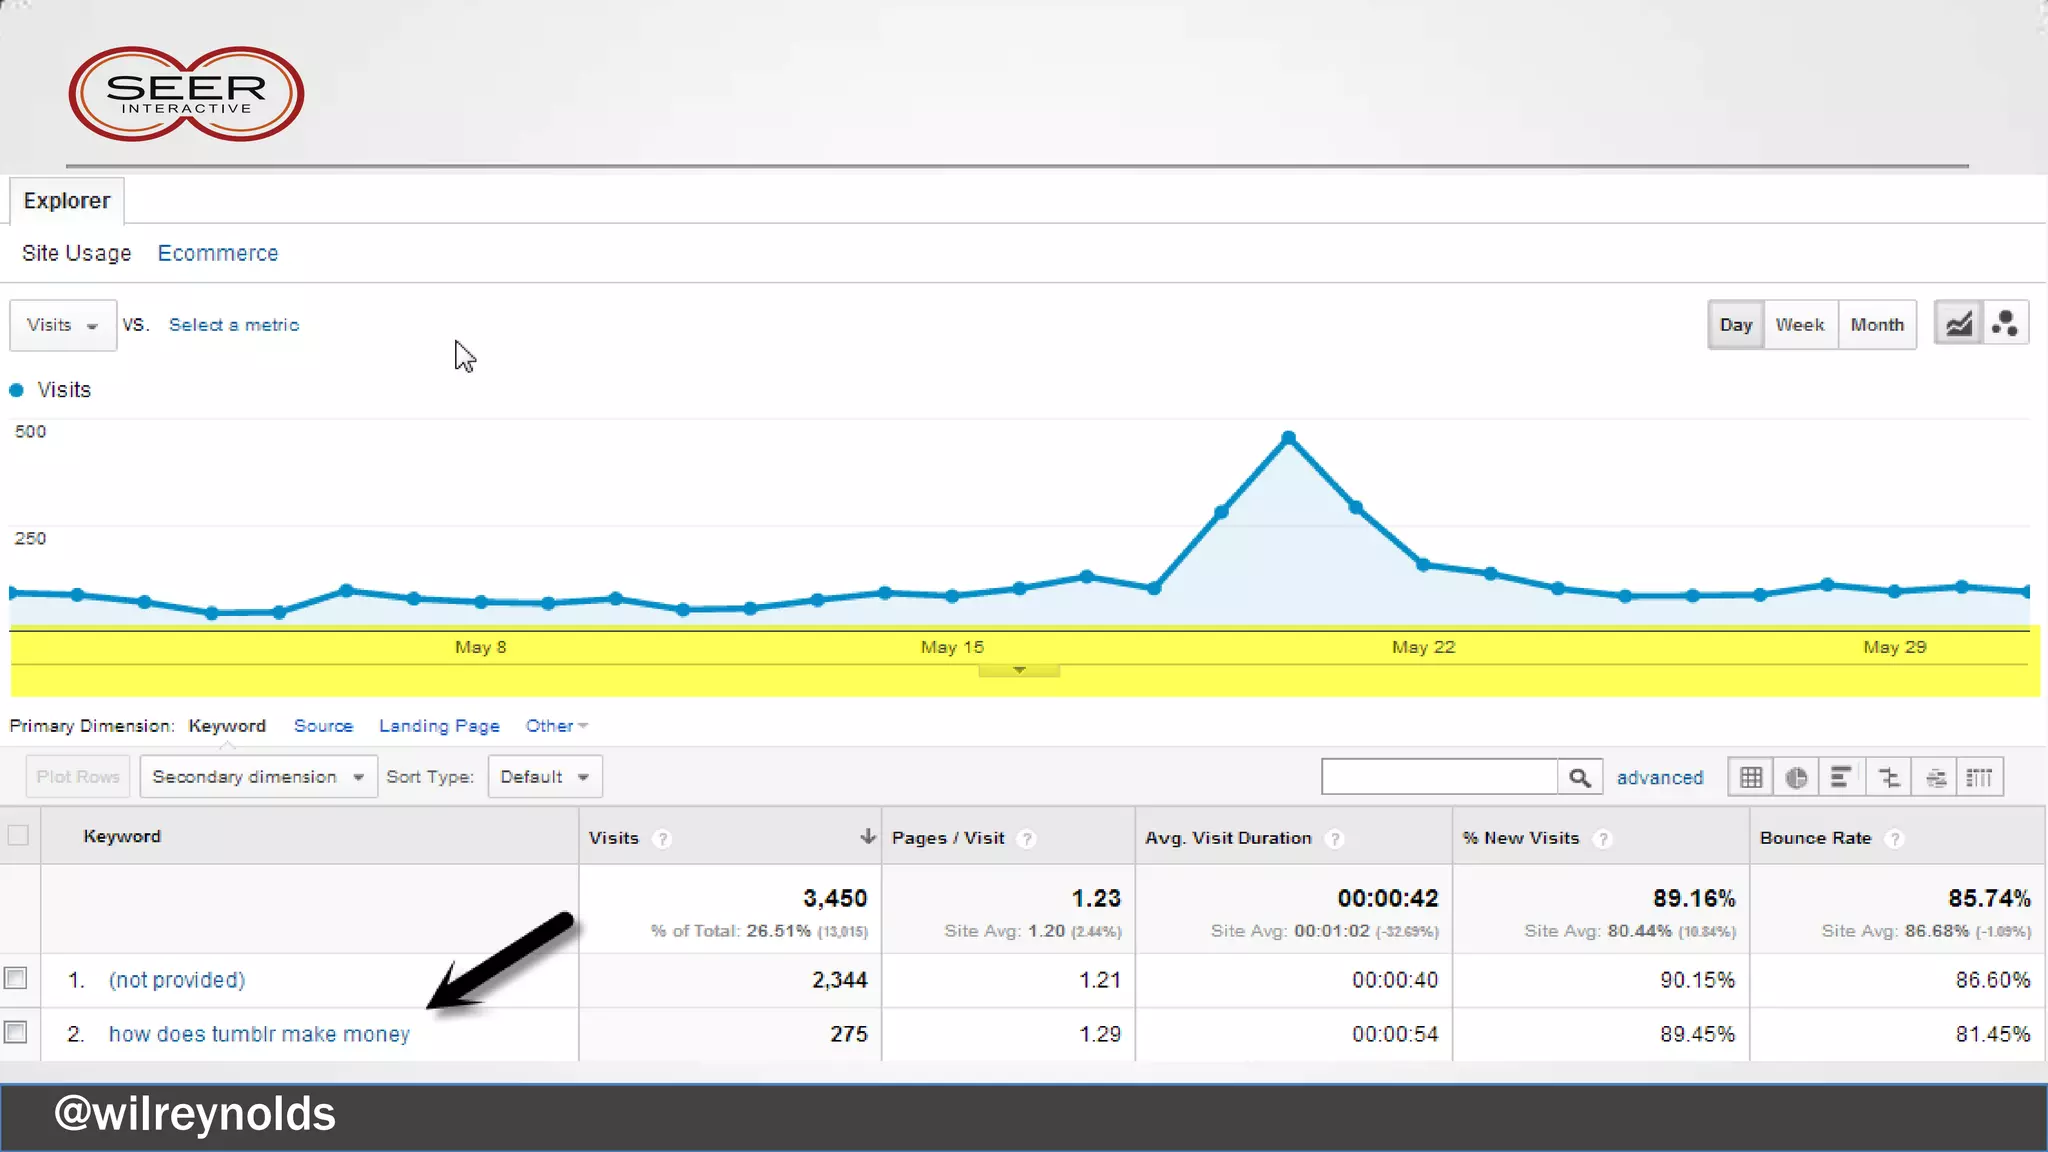This screenshot has width=2048, height=1152.
Task: Switch to the pie chart percentage view
Action: point(1796,777)
